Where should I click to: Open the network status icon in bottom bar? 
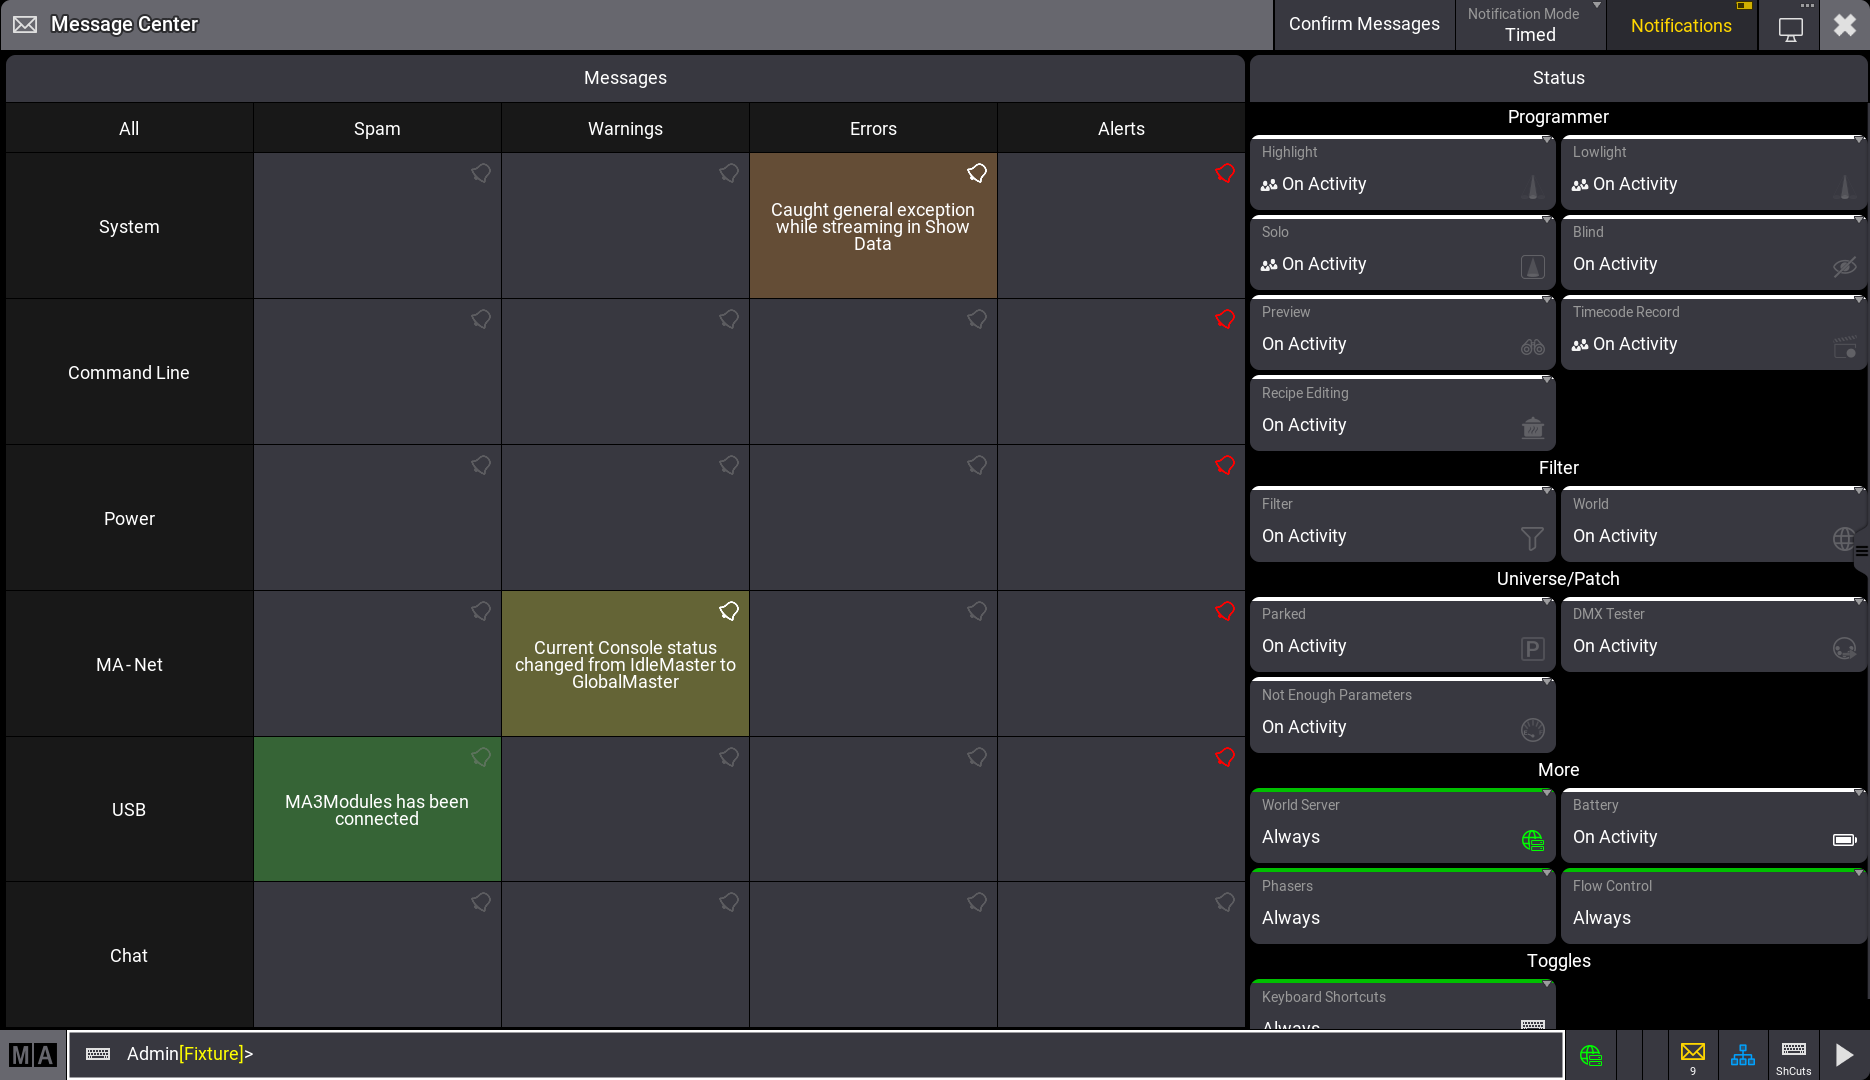pyautogui.click(x=1743, y=1054)
